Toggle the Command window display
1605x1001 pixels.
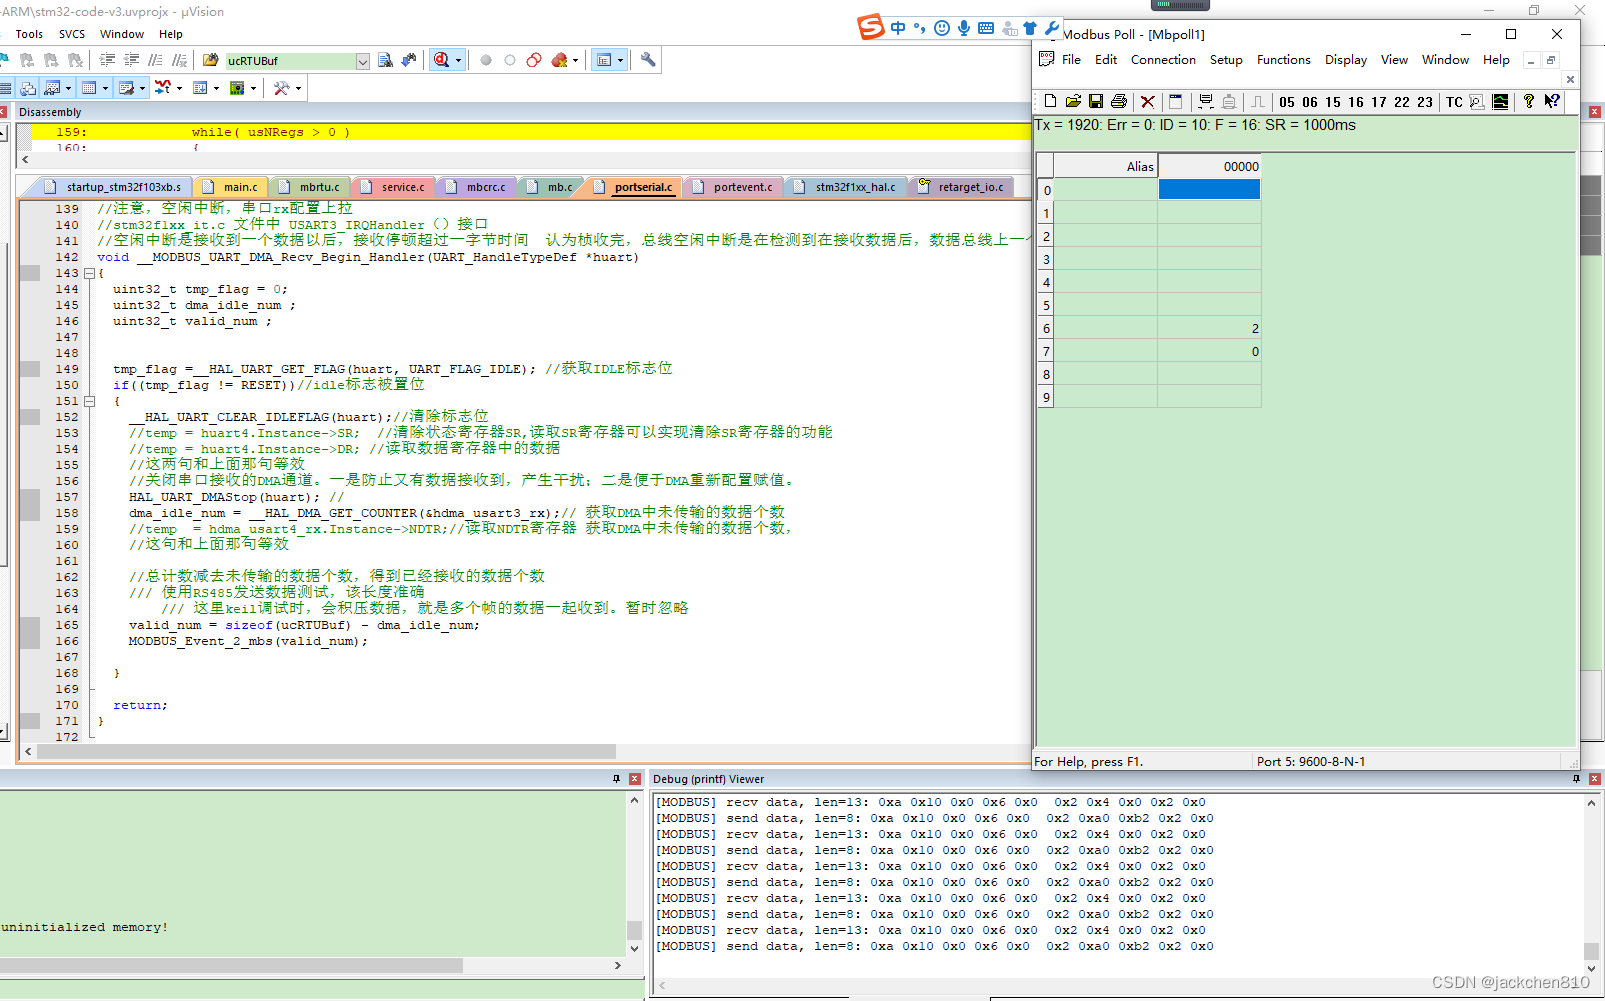pos(8,88)
